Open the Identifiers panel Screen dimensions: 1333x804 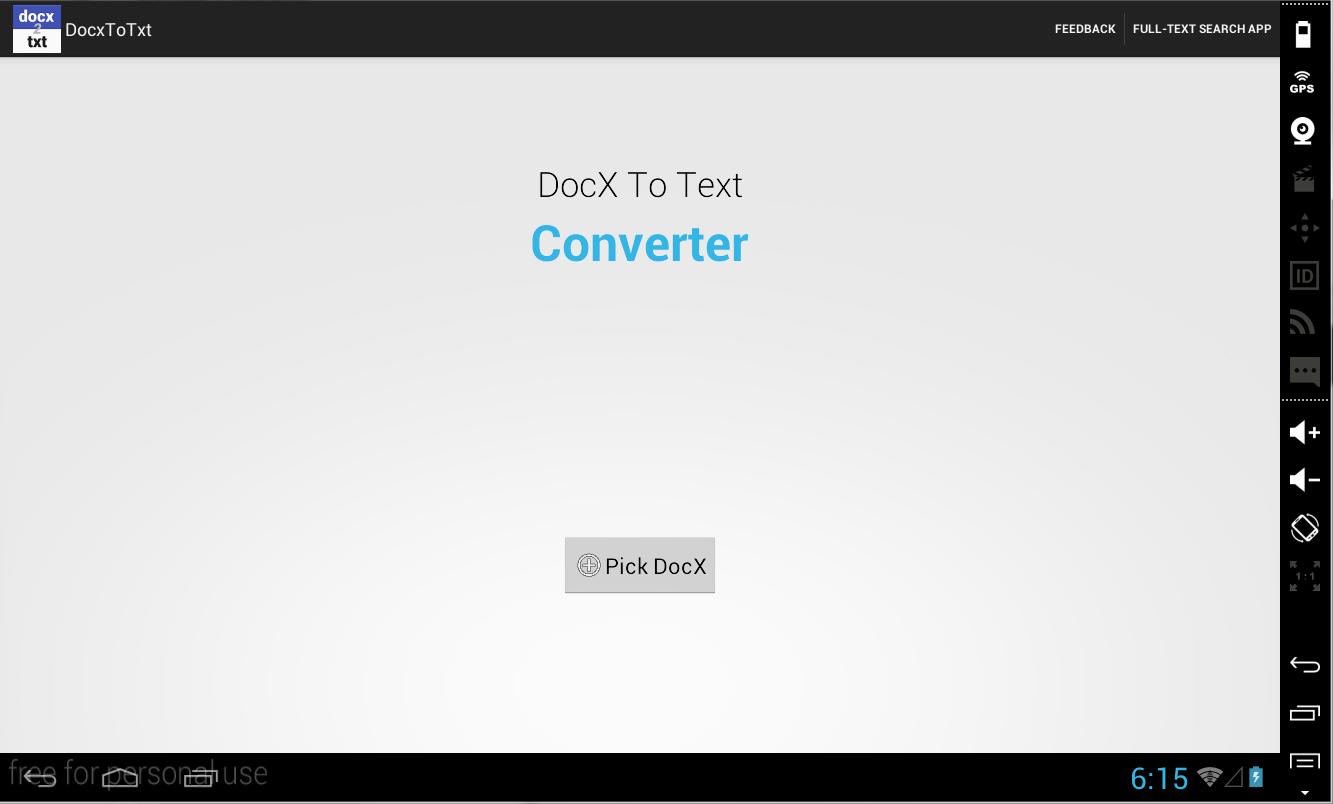pos(1304,274)
